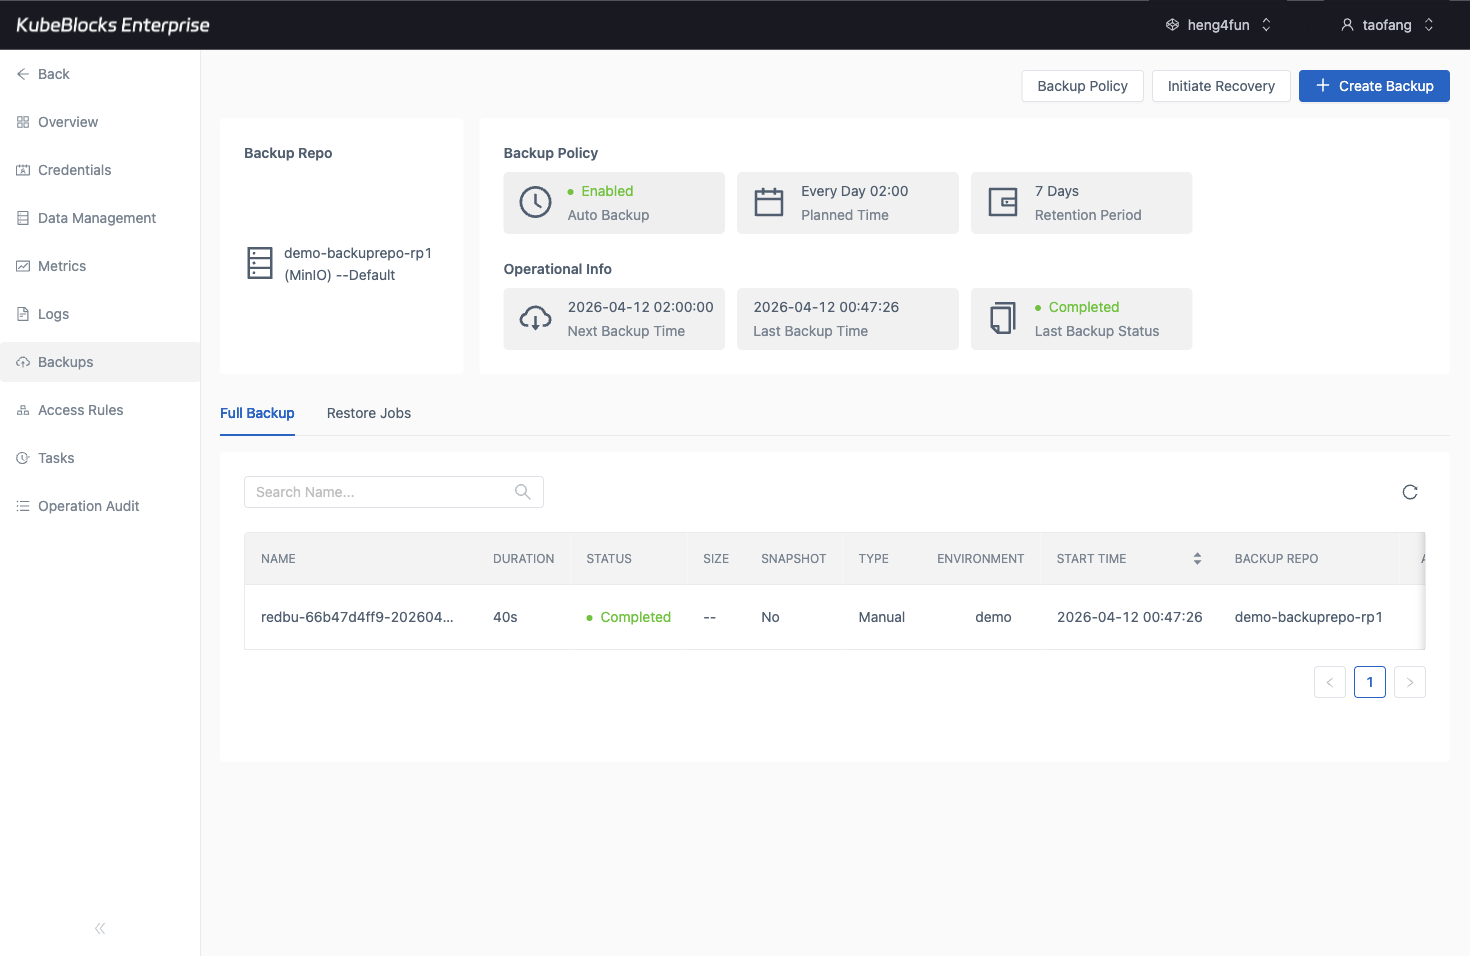The width and height of the screenshot is (1470, 956).
Task: Click the demo-backuprepo-rp1 table cell
Action: [1309, 617]
